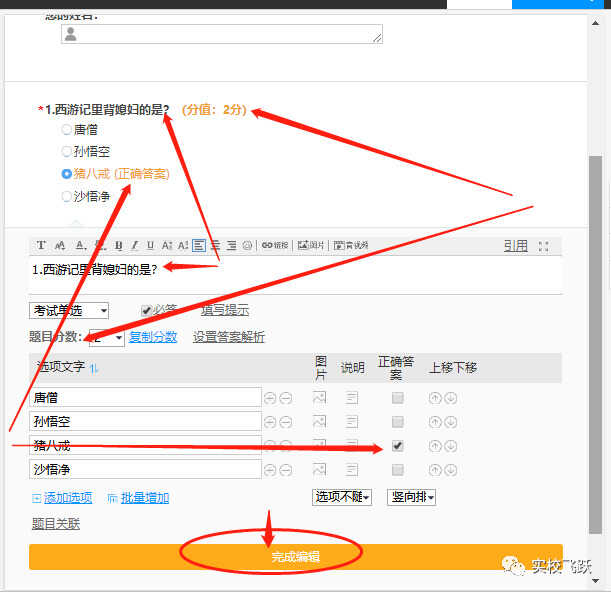Open the font family tool (T icon)
Screen dimensions: 611x593
click(x=41, y=245)
